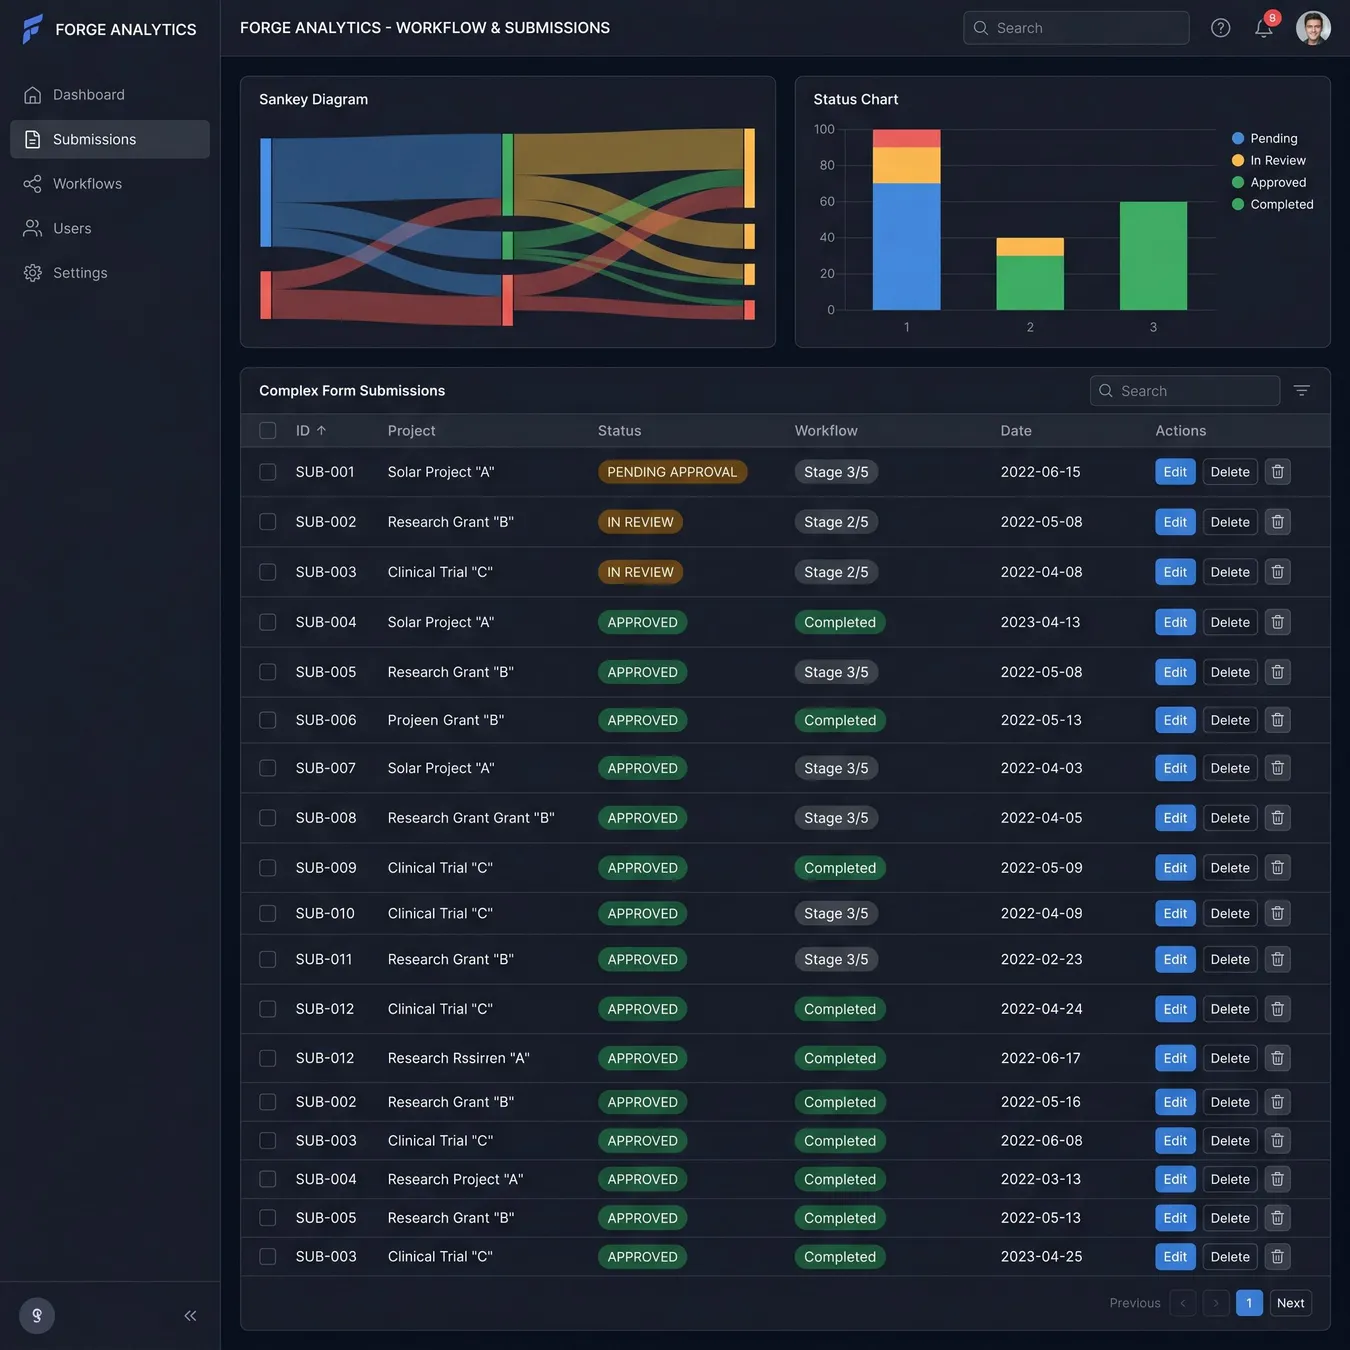Click the Project column header

coord(411,431)
